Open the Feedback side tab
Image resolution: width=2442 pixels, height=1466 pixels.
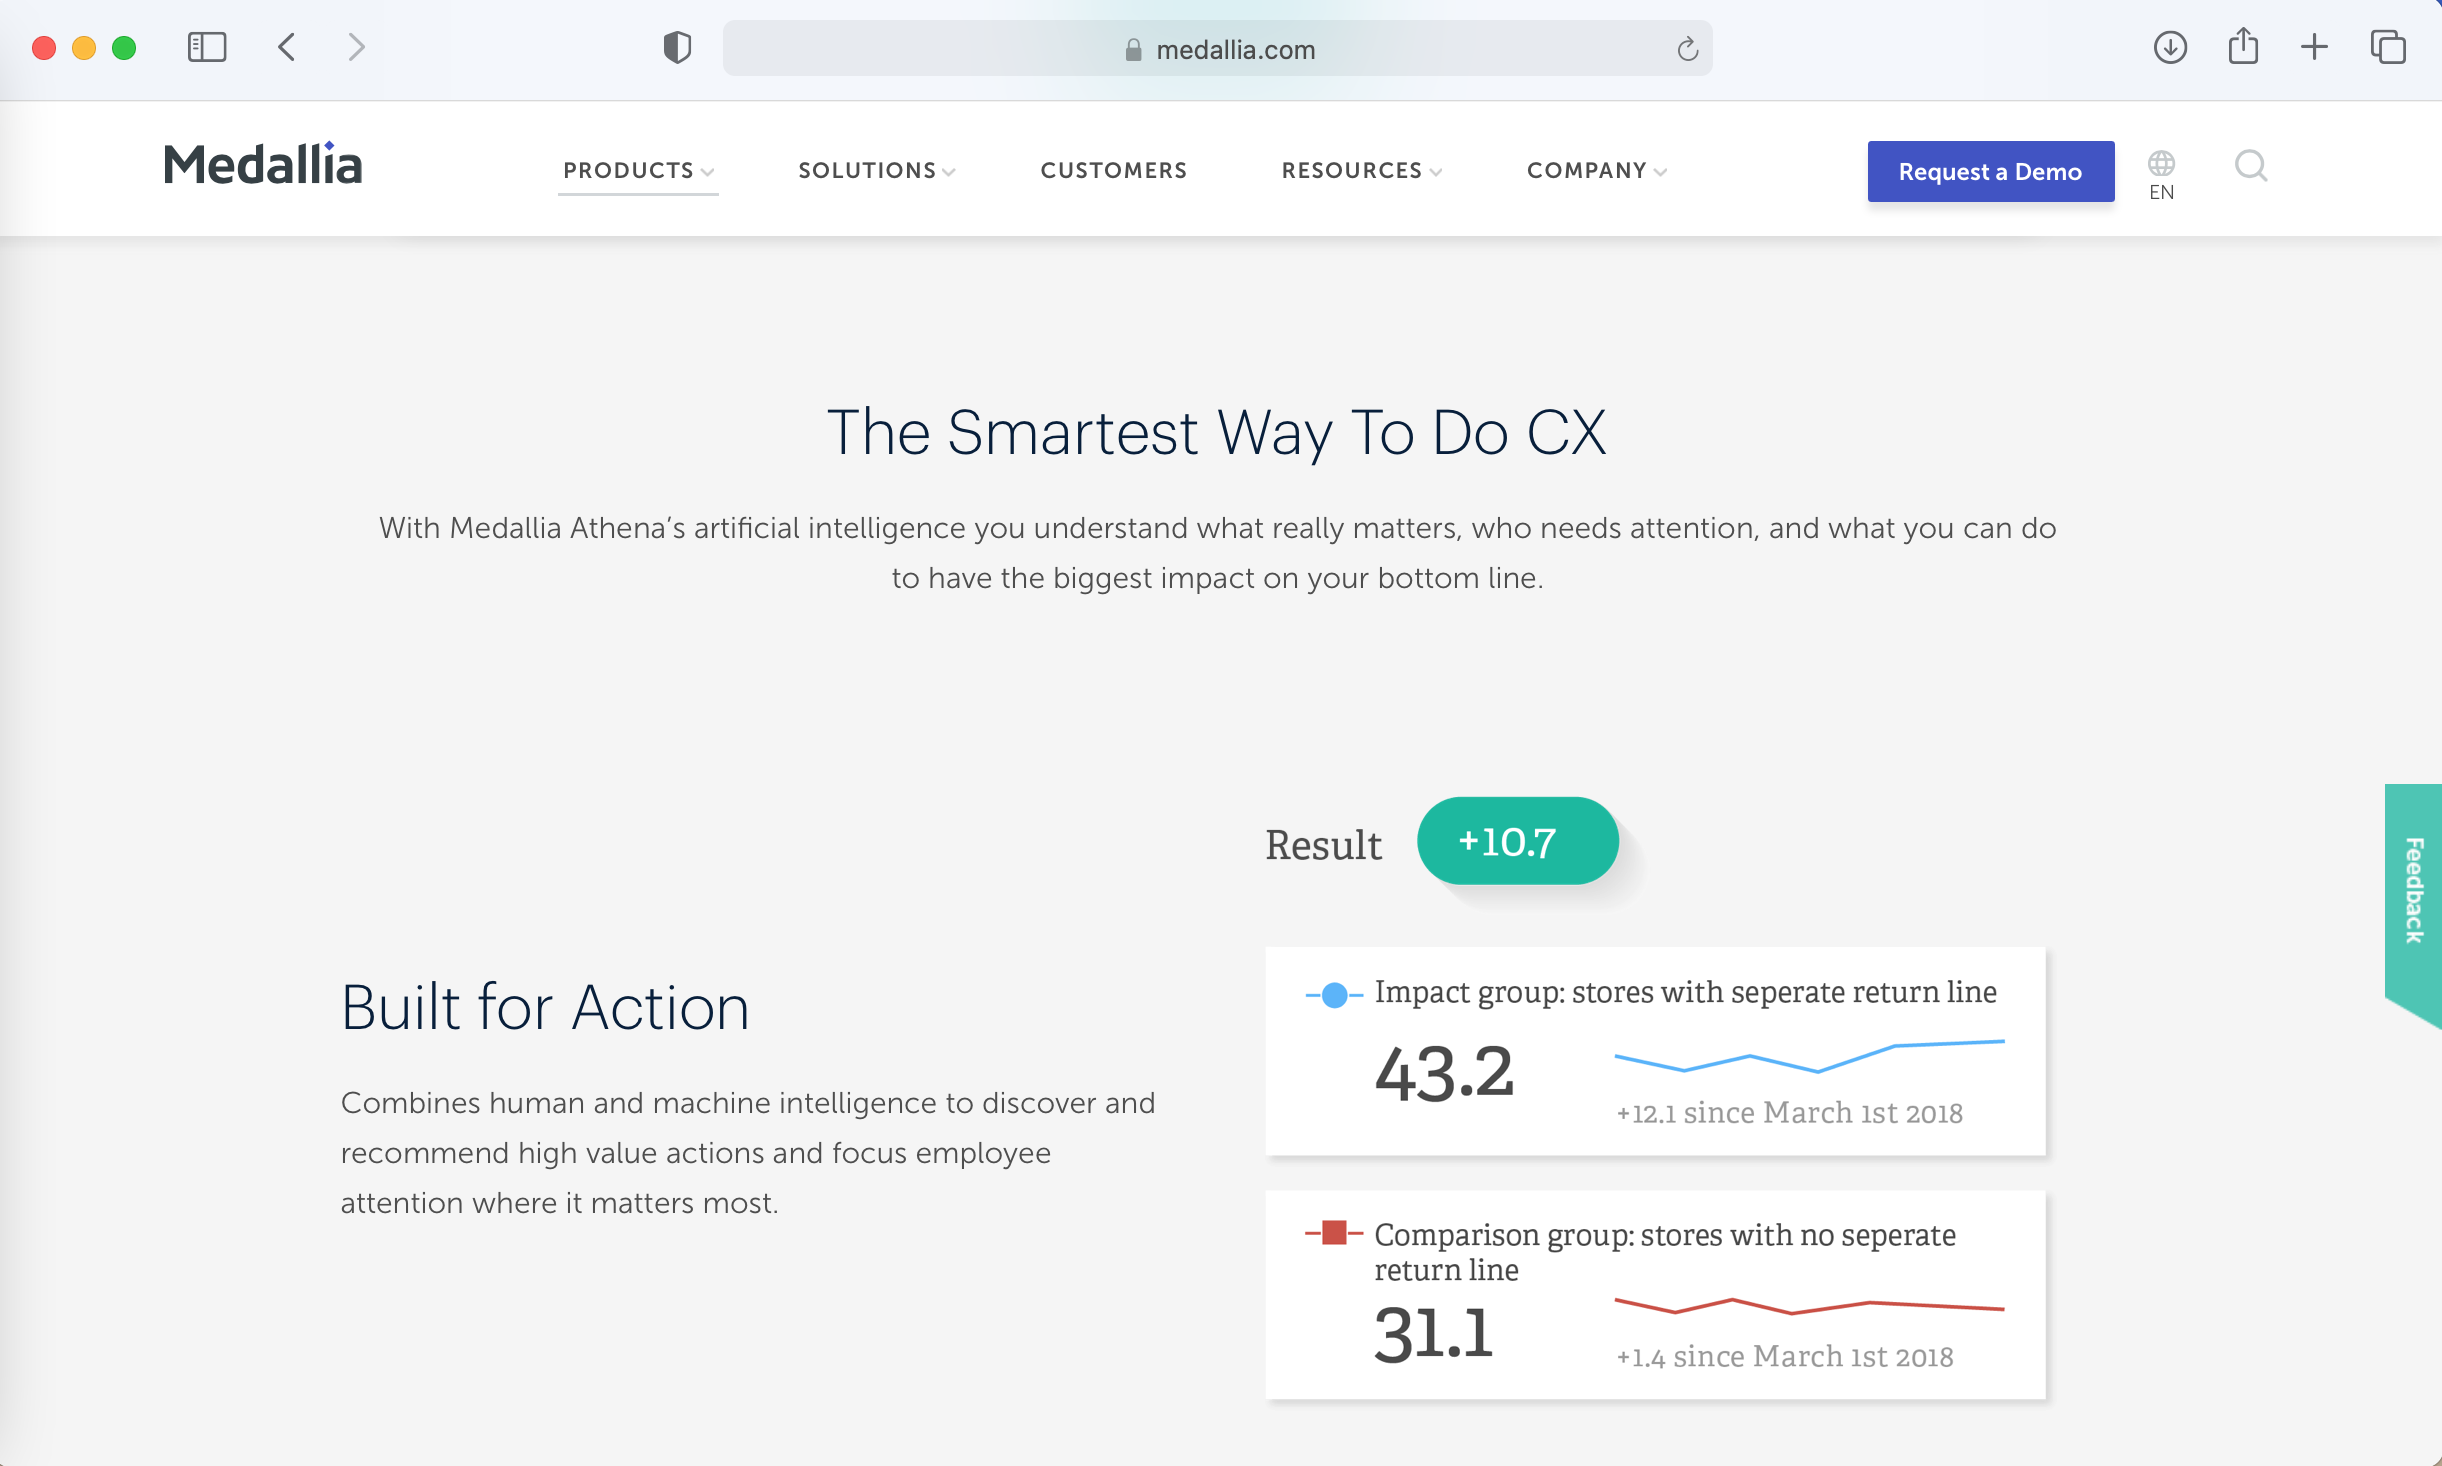pyautogui.click(x=2414, y=890)
